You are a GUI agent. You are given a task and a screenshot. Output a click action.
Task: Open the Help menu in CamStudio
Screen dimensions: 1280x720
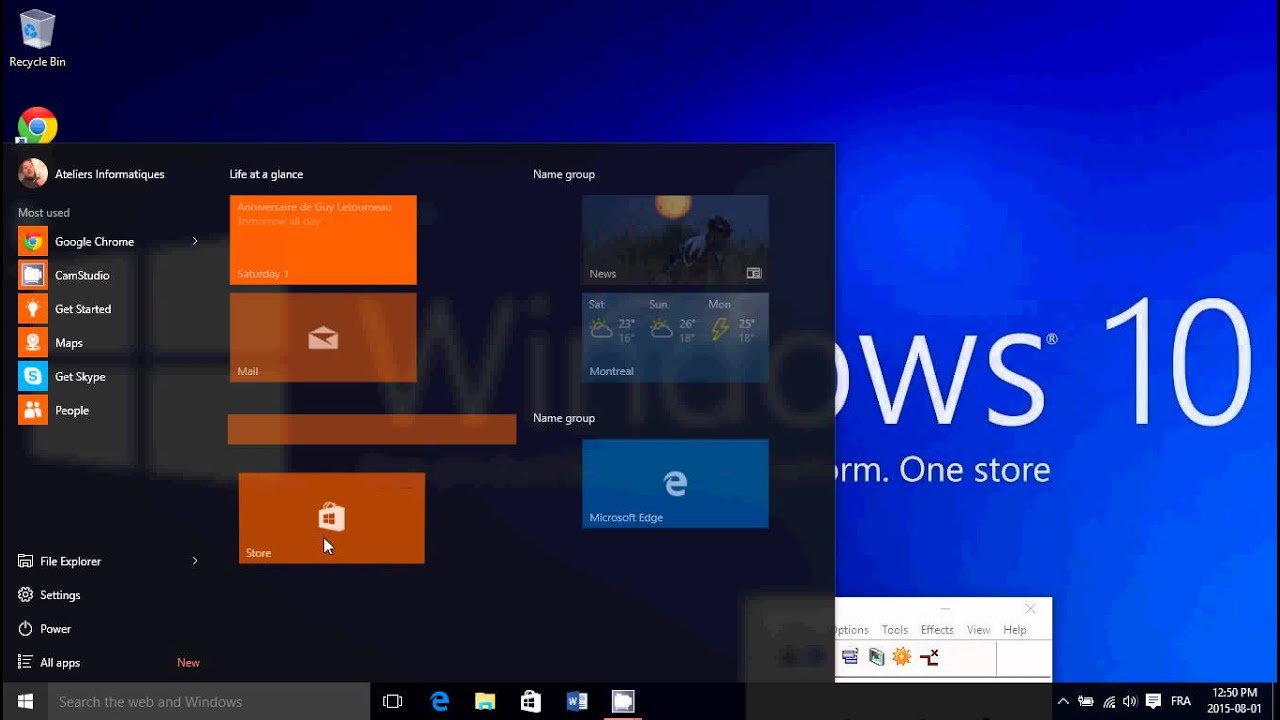[x=1015, y=630]
